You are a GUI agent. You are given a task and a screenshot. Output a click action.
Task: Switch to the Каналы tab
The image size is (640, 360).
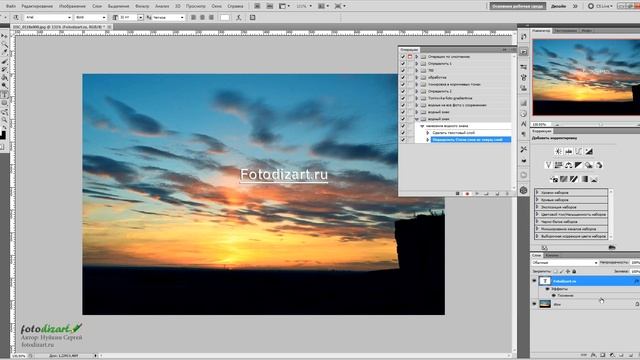point(552,256)
